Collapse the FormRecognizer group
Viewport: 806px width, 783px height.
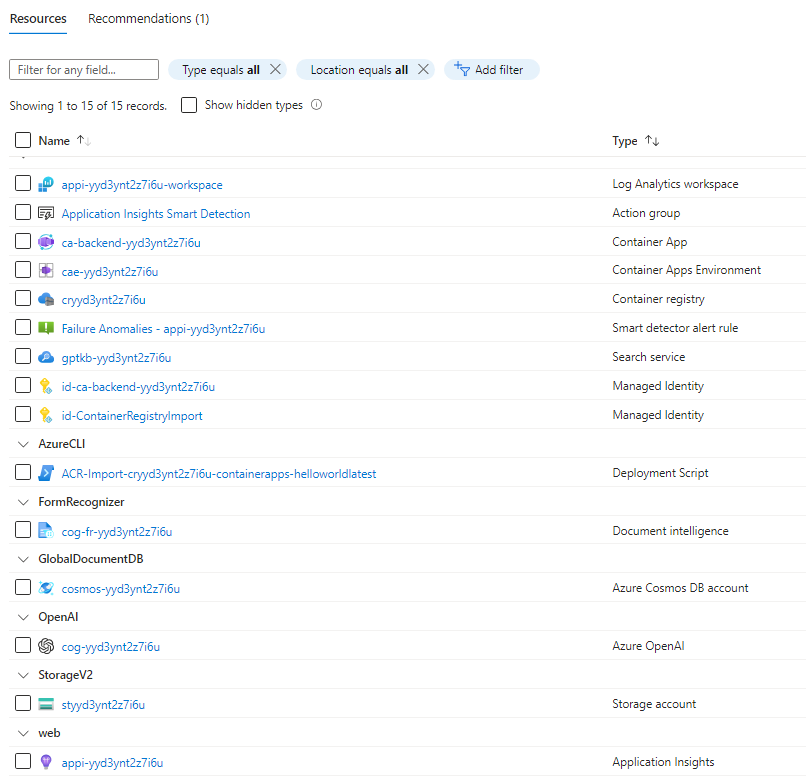pos(23,502)
